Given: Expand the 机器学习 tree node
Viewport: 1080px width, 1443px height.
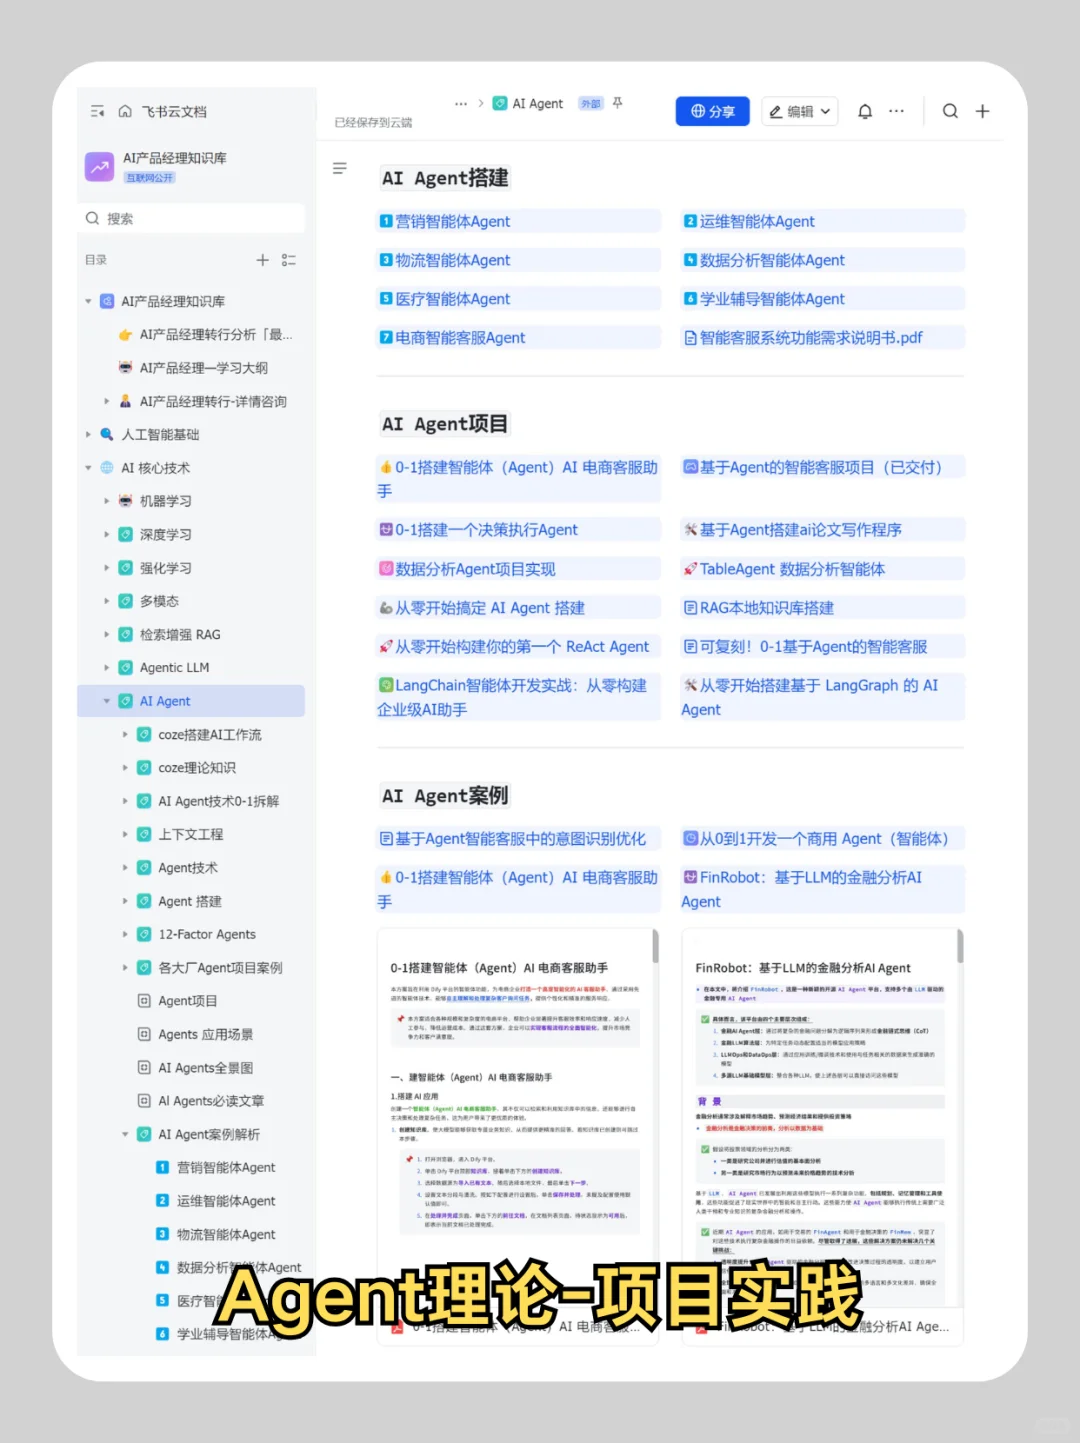Looking at the screenshot, I should coord(107,501).
